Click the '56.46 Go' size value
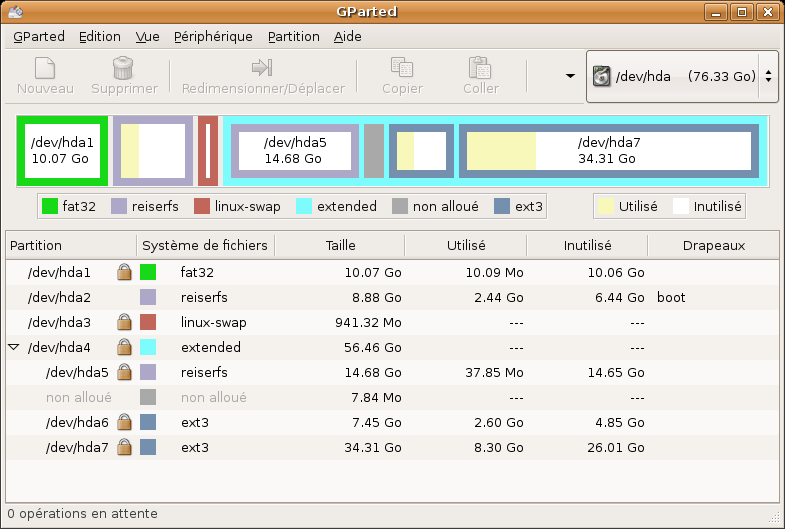Viewport: 785px width, 529px height. (372, 347)
